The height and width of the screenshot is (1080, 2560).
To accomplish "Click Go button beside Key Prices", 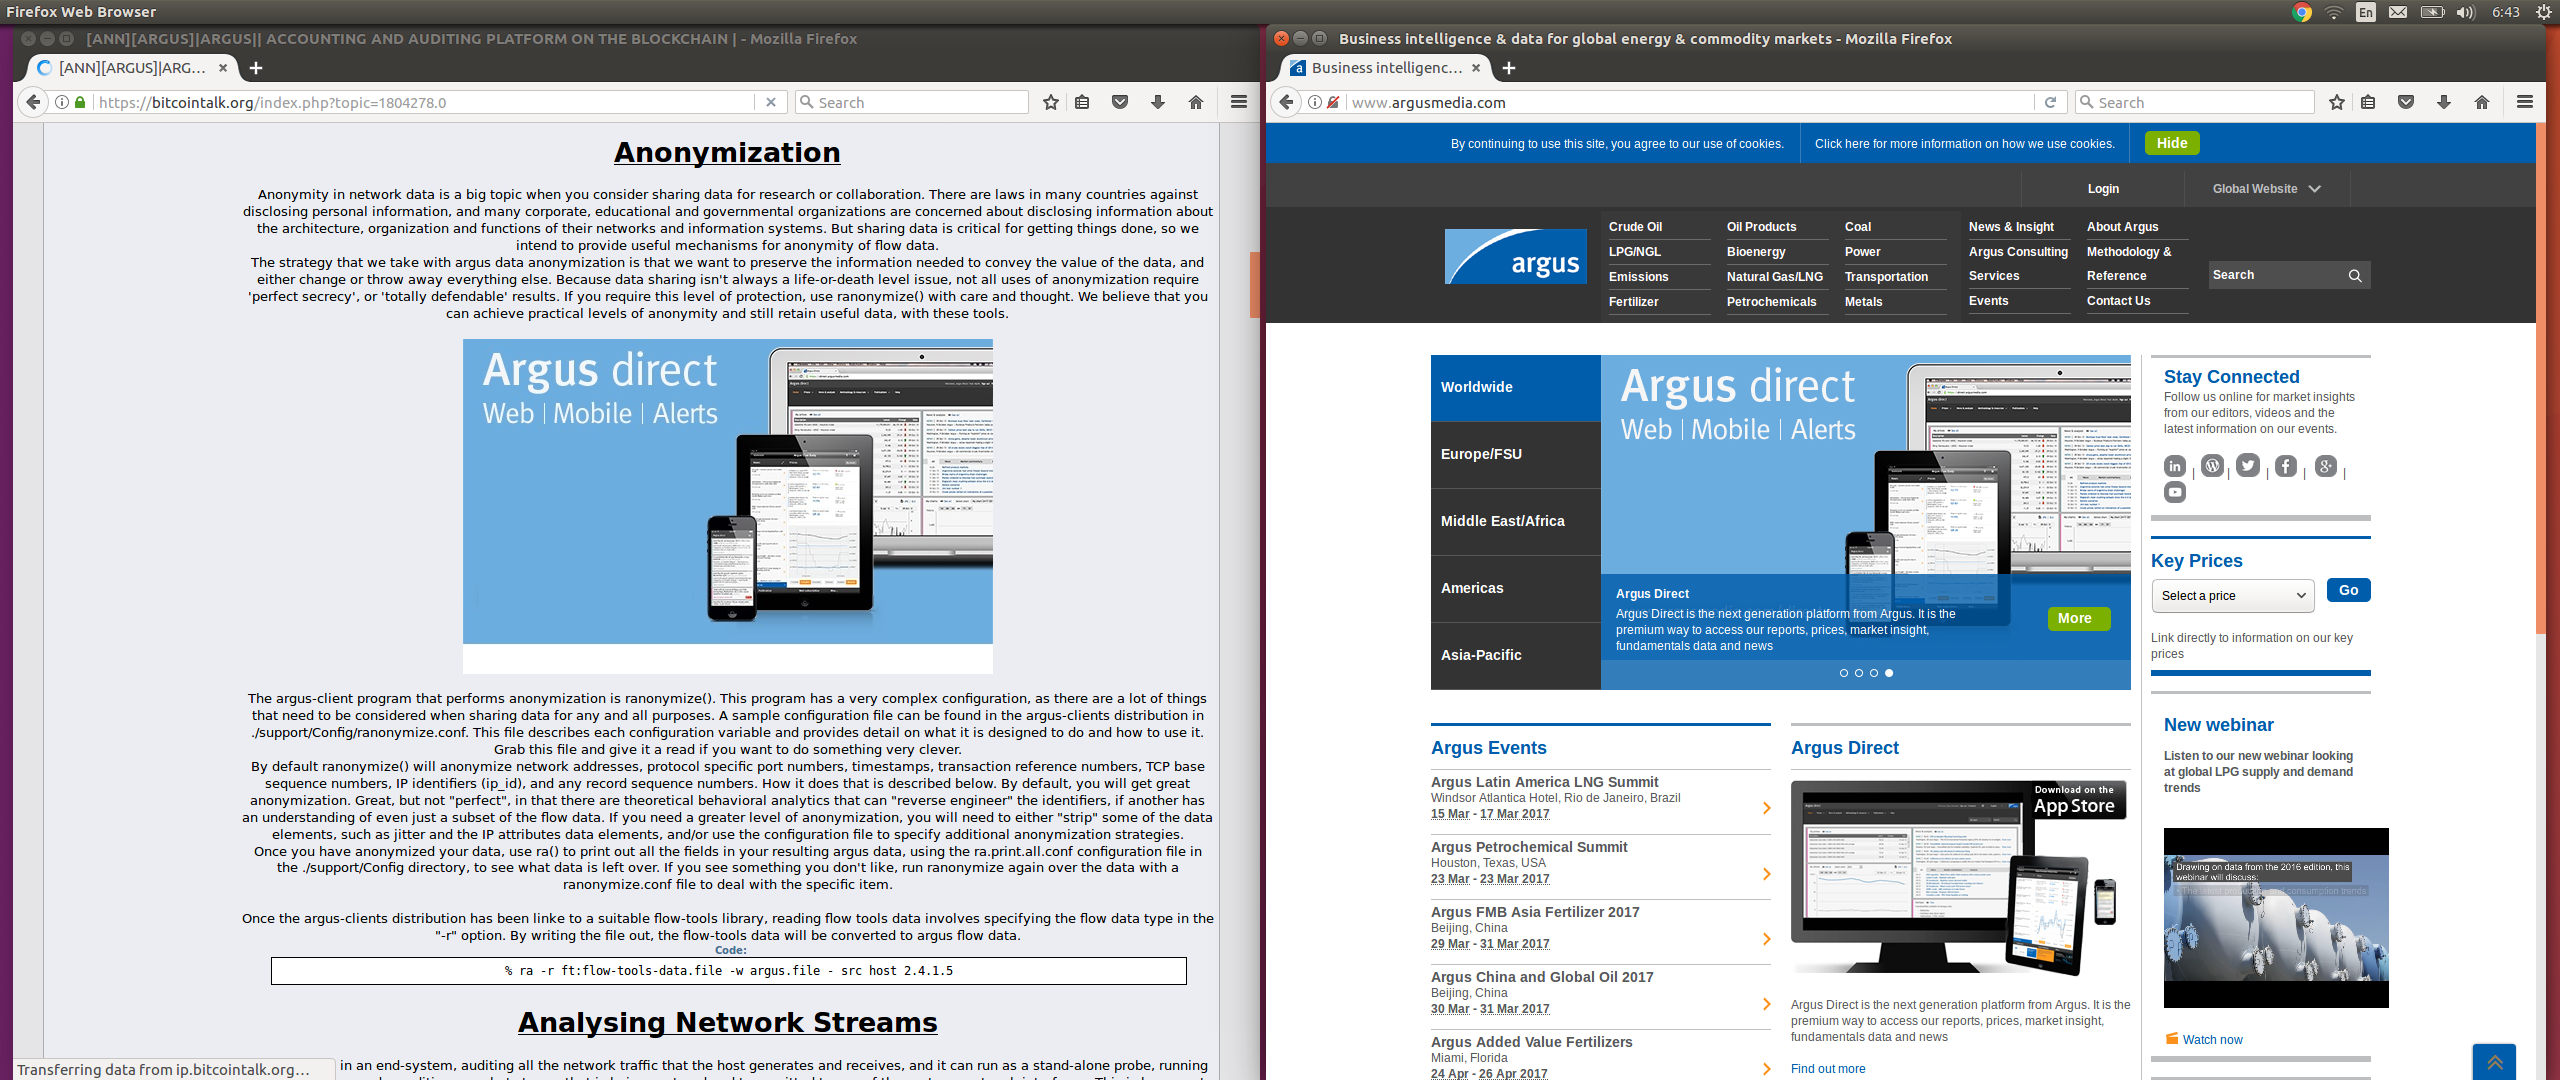I will (2348, 590).
